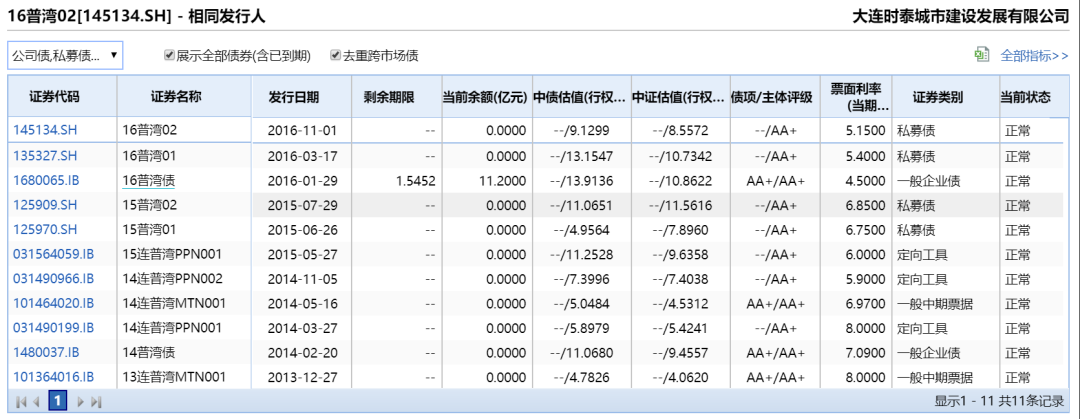Open 全部指标>> link
The height and width of the screenshot is (419, 1080).
click(x=1034, y=56)
